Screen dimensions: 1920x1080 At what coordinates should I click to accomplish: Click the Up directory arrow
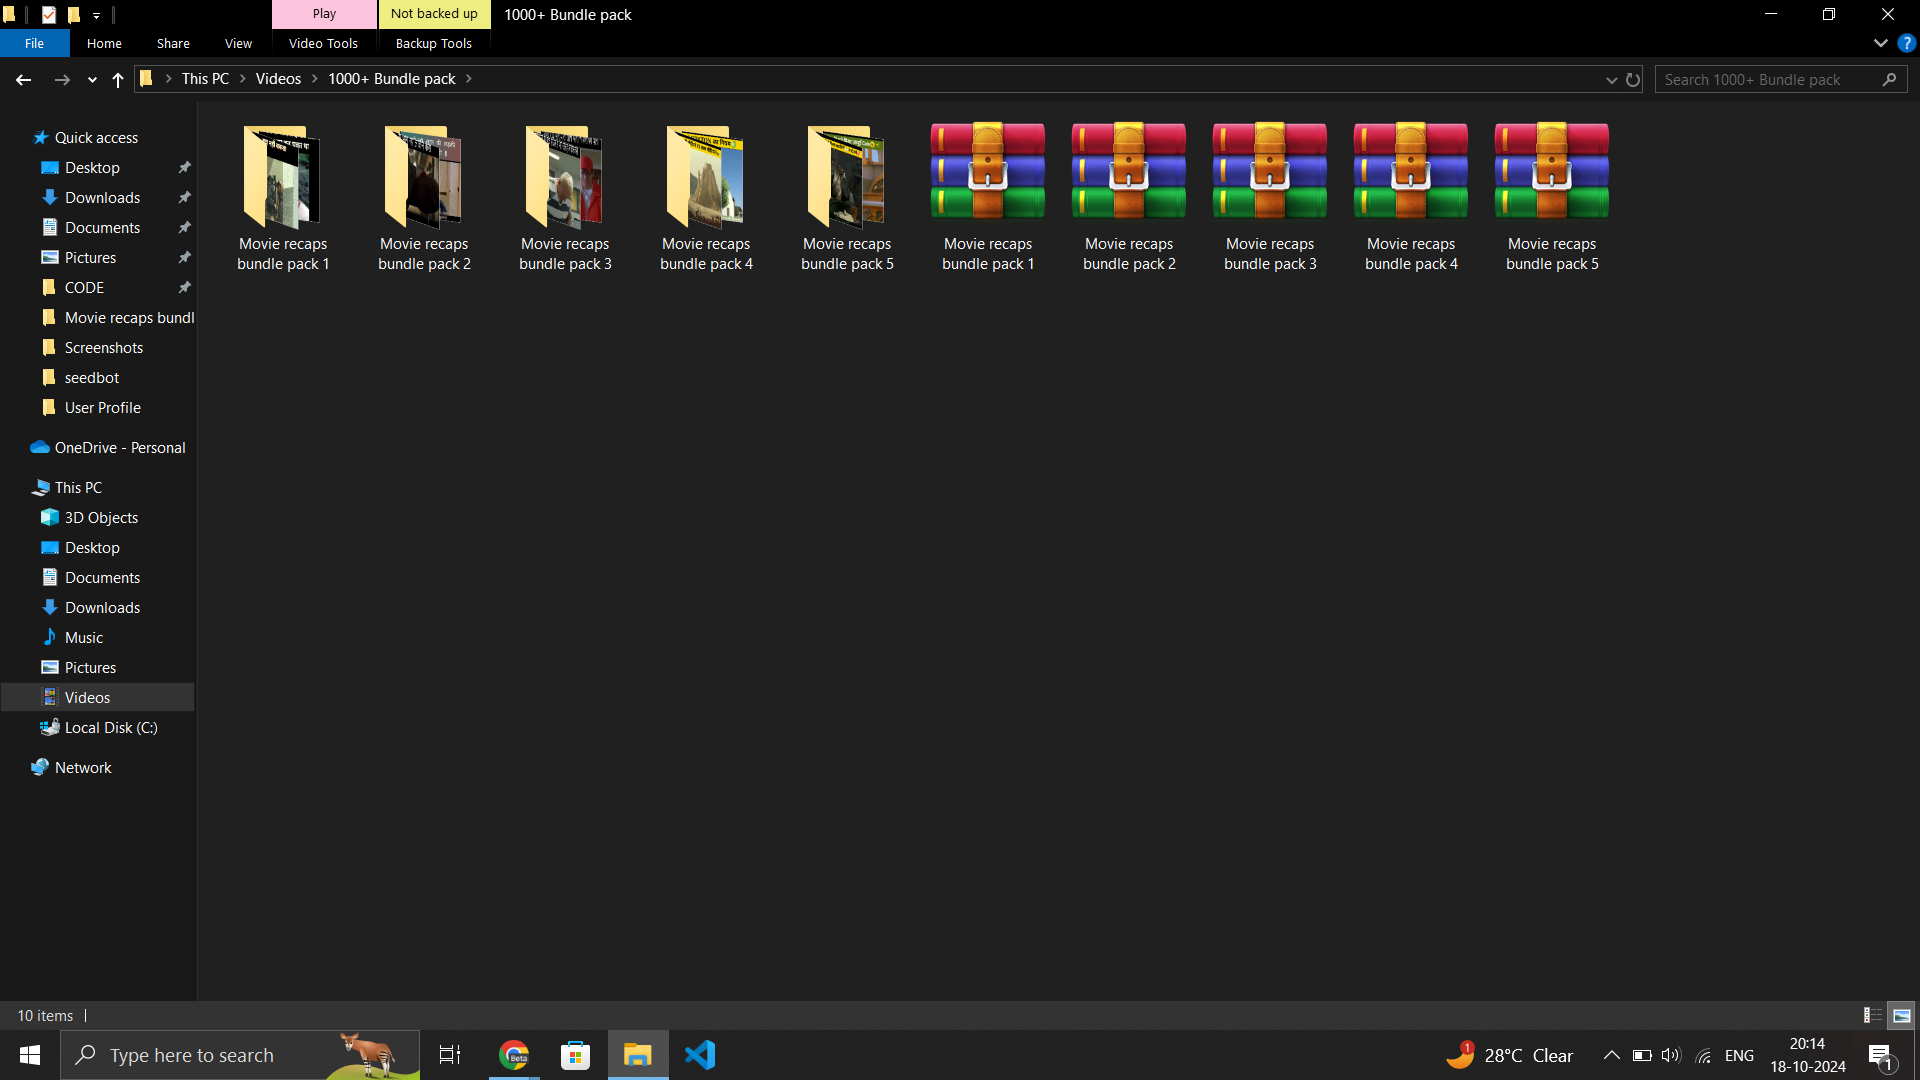pos(118,80)
